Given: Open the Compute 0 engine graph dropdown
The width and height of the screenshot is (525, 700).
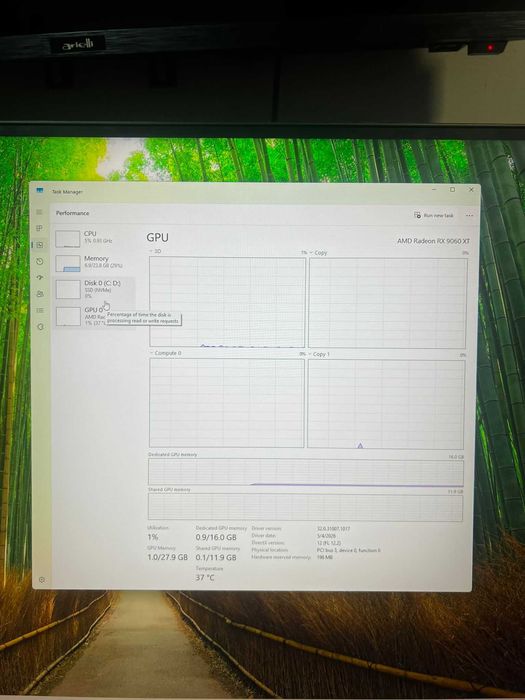Looking at the screenshot, I should [166, 353].
